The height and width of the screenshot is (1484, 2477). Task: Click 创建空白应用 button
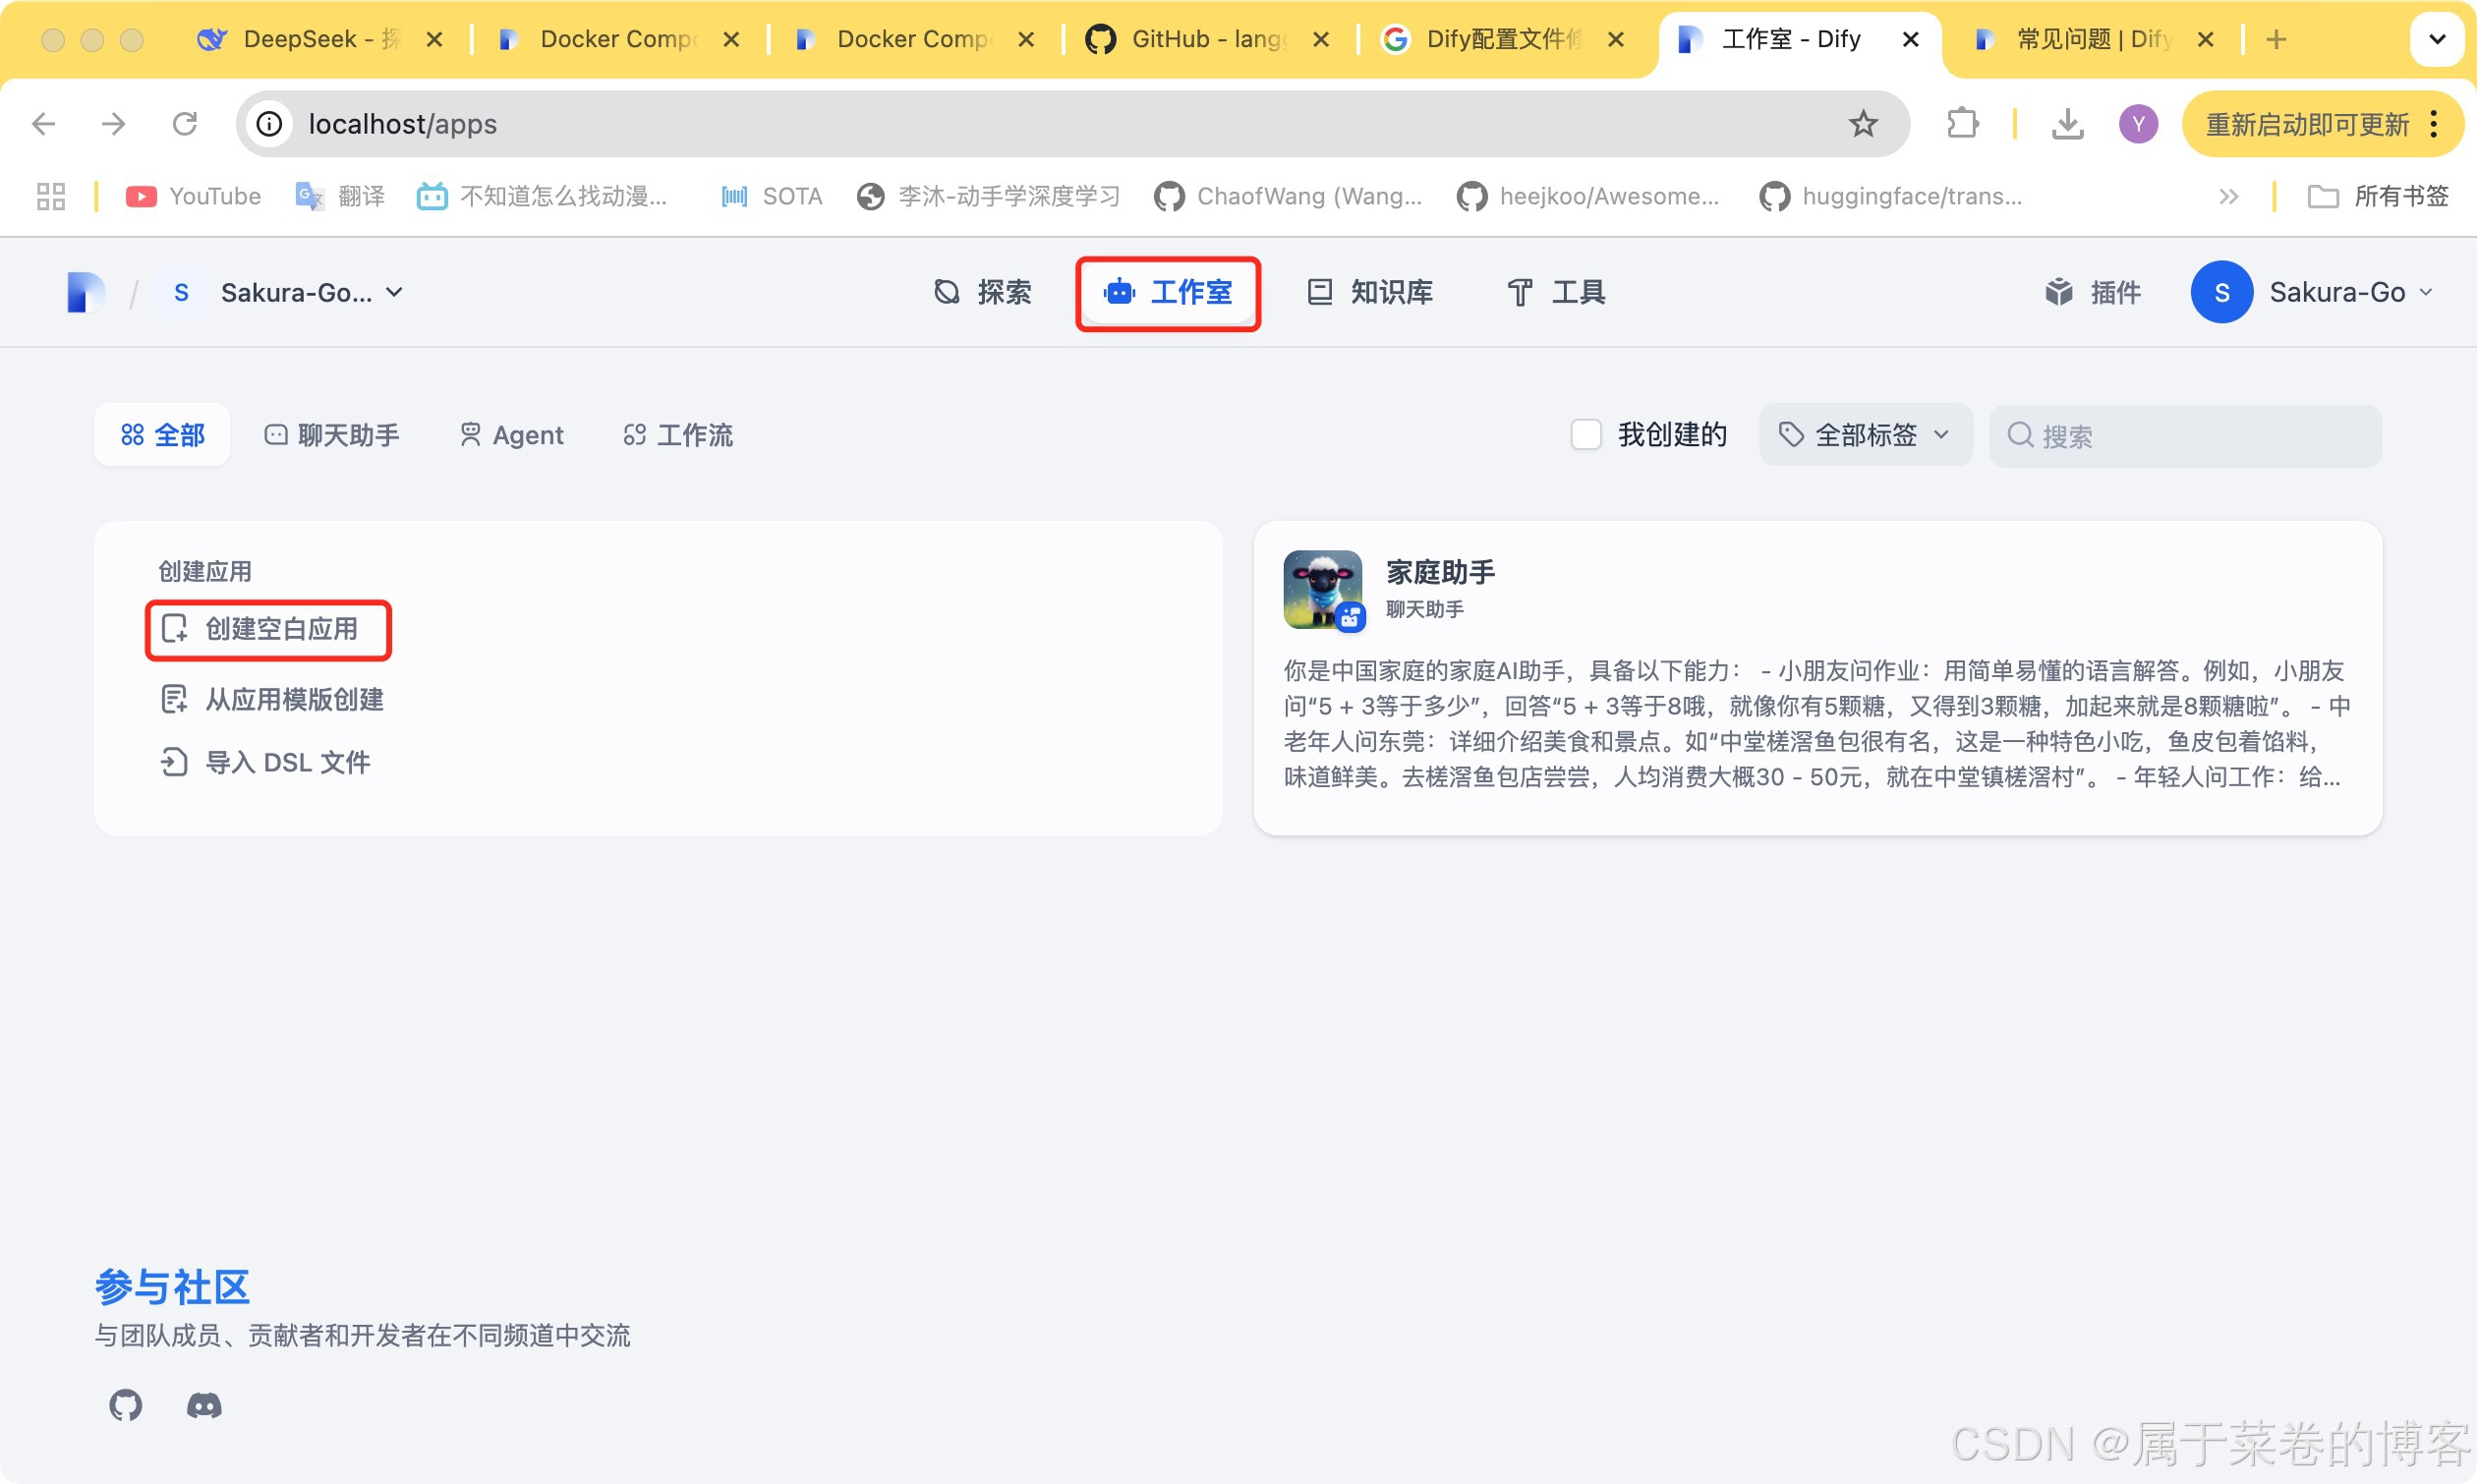coord(268,629)
